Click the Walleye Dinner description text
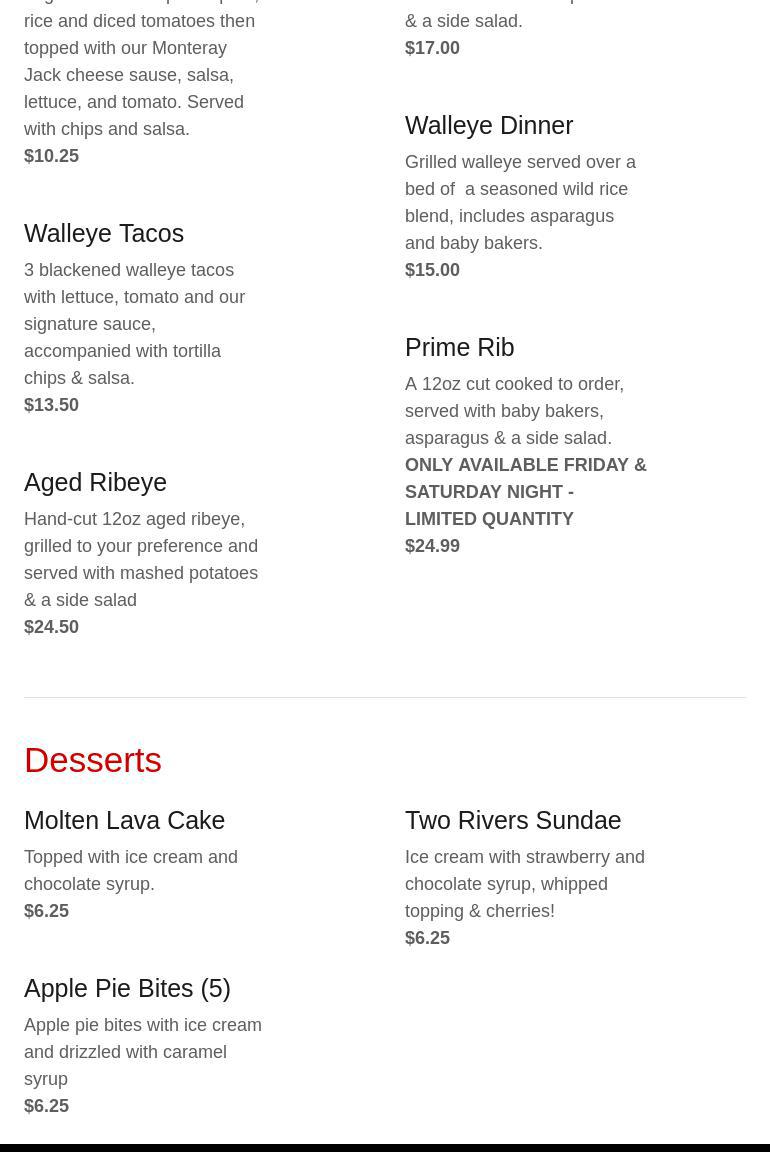This screenshot has width=770, height=1152. click(520, 202)
